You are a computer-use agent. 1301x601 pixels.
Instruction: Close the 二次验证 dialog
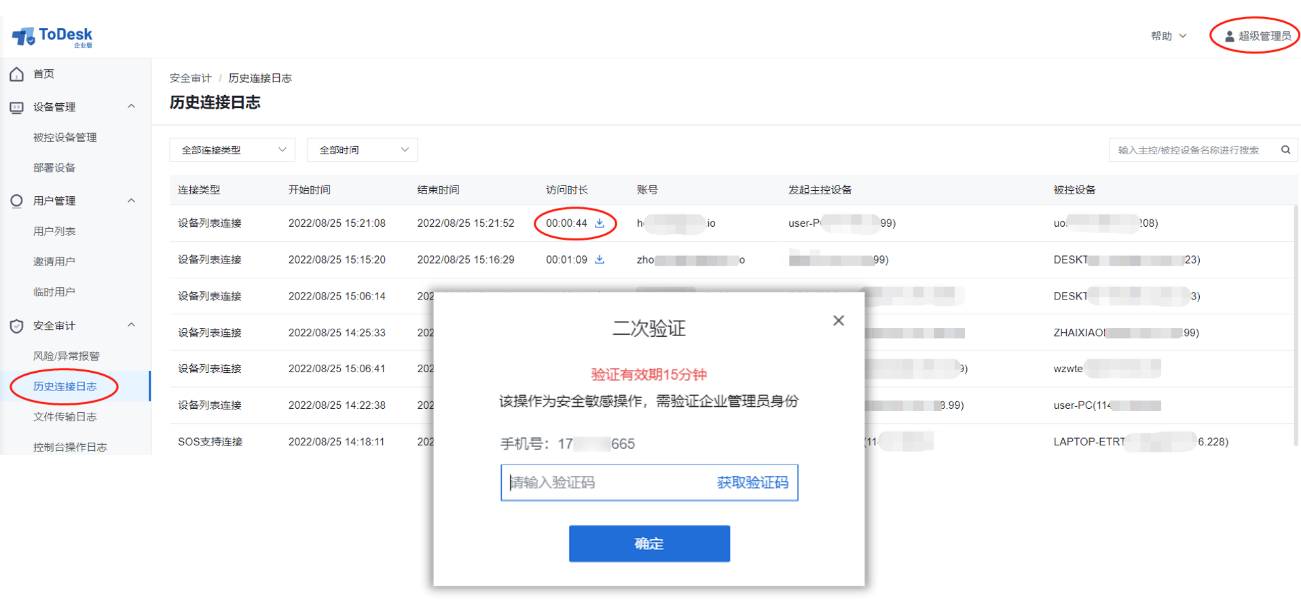[x=838, y=320]
